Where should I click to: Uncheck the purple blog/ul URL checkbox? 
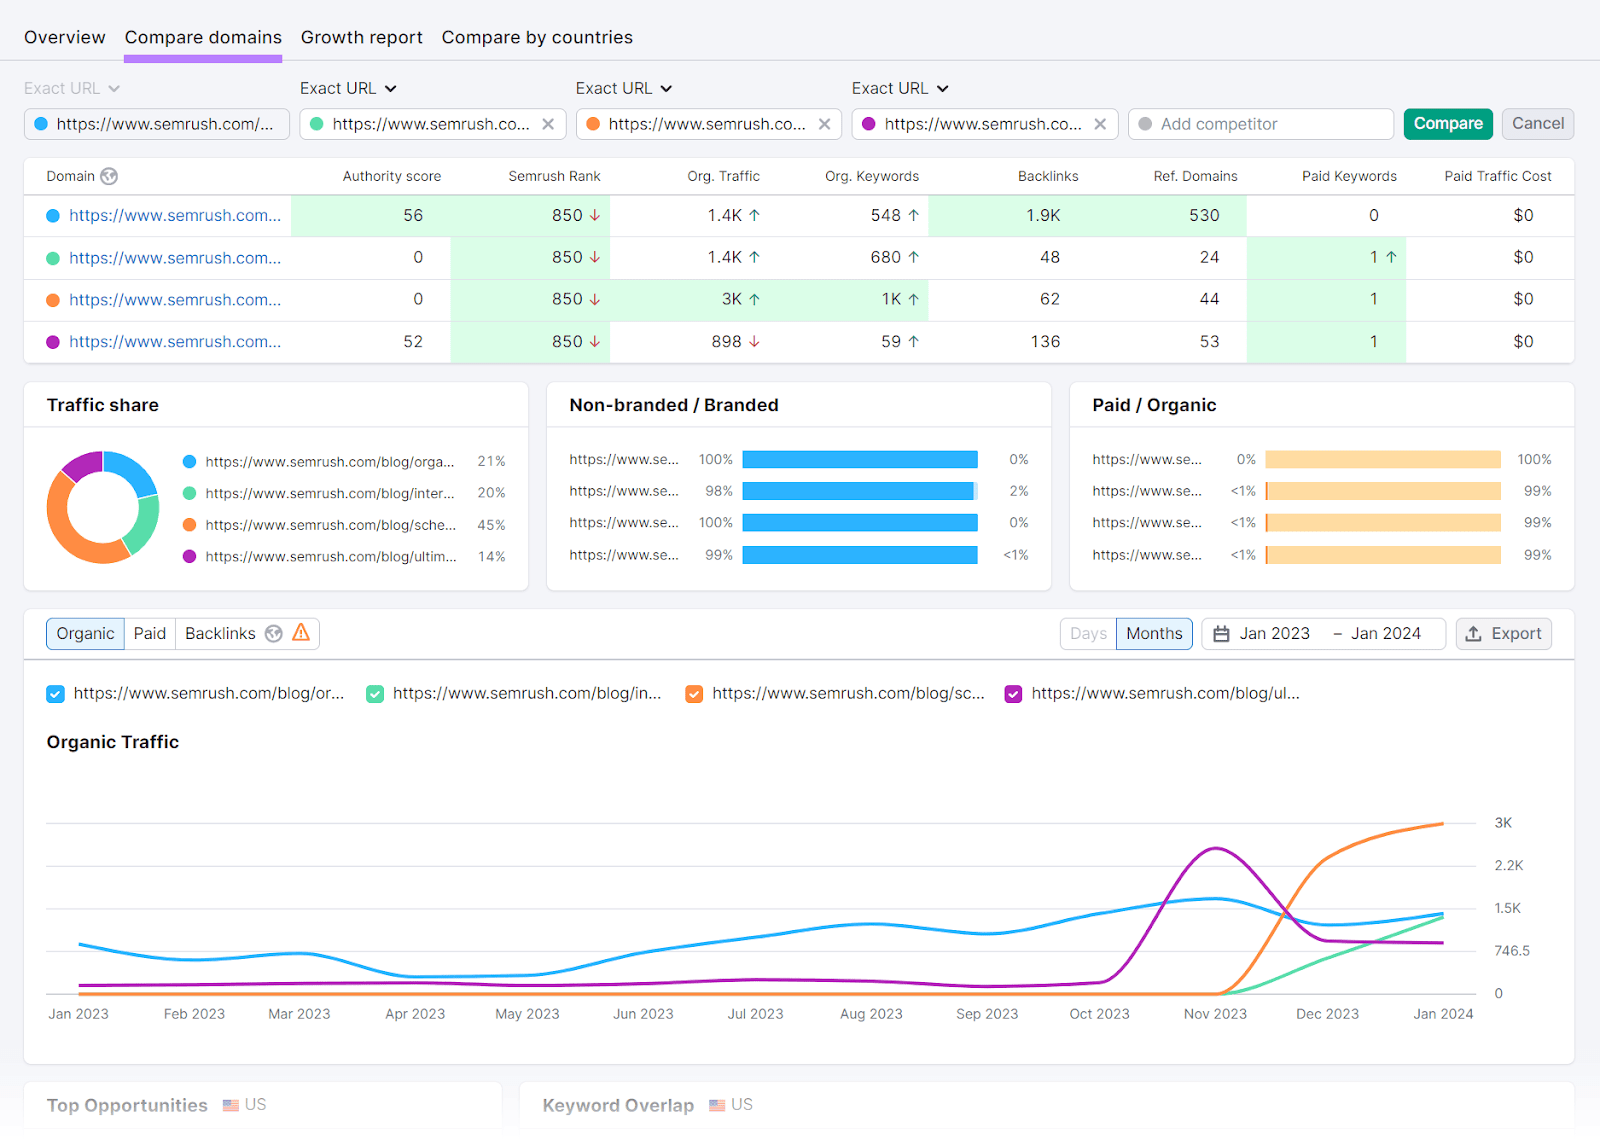[1014, 693]
